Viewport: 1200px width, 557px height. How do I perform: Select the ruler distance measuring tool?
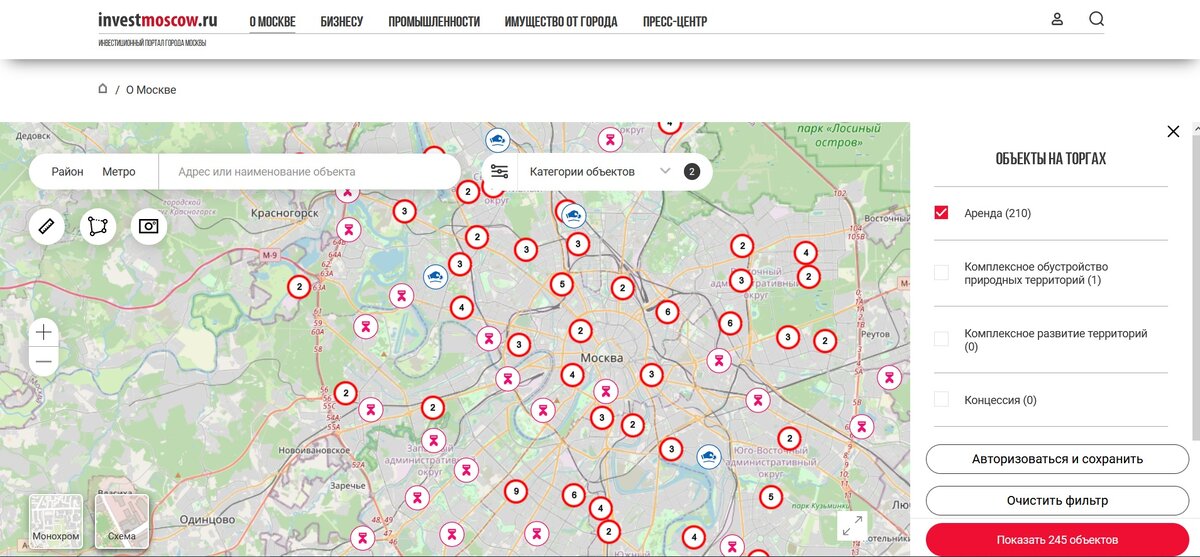46,226
